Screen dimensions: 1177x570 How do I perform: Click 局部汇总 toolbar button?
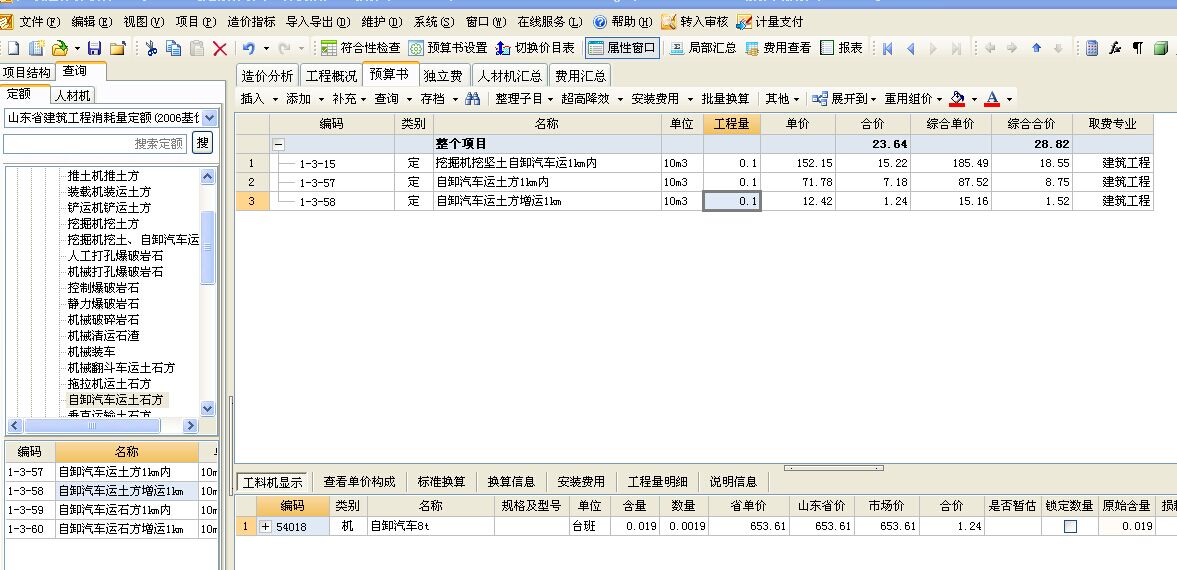[x=703, y=48]
